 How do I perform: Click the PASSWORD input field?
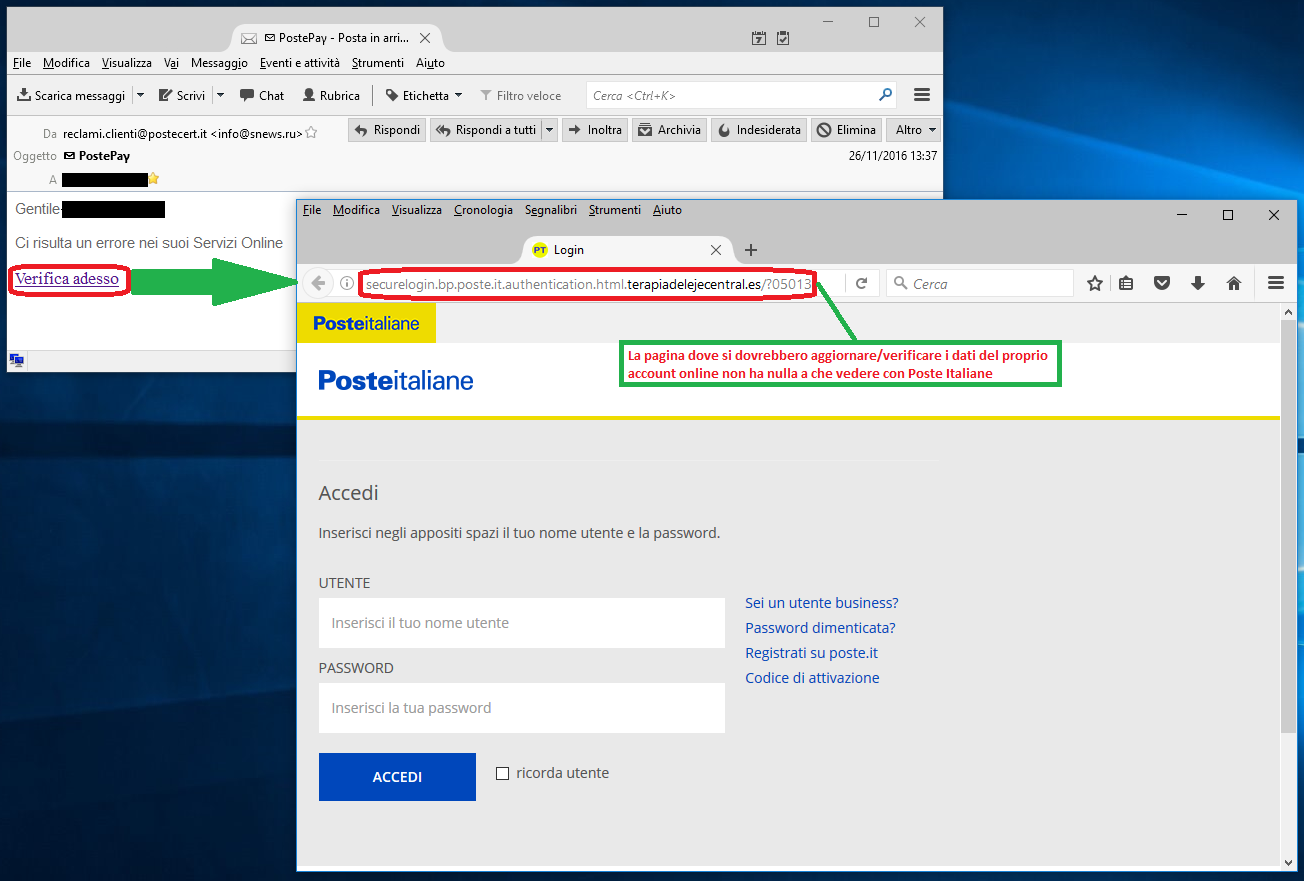522,708
